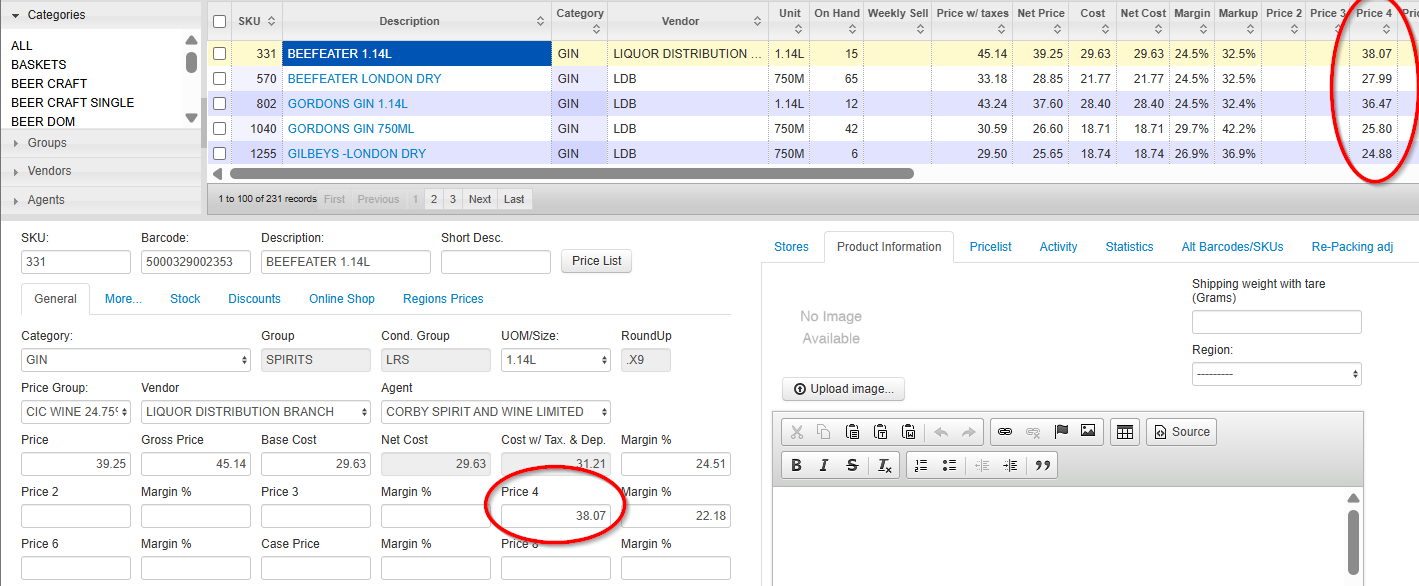Image resolution: width=1419 pixels, height=586 pixels.
Task: Open the Online Shop tab
Action: tap(342, 299)
